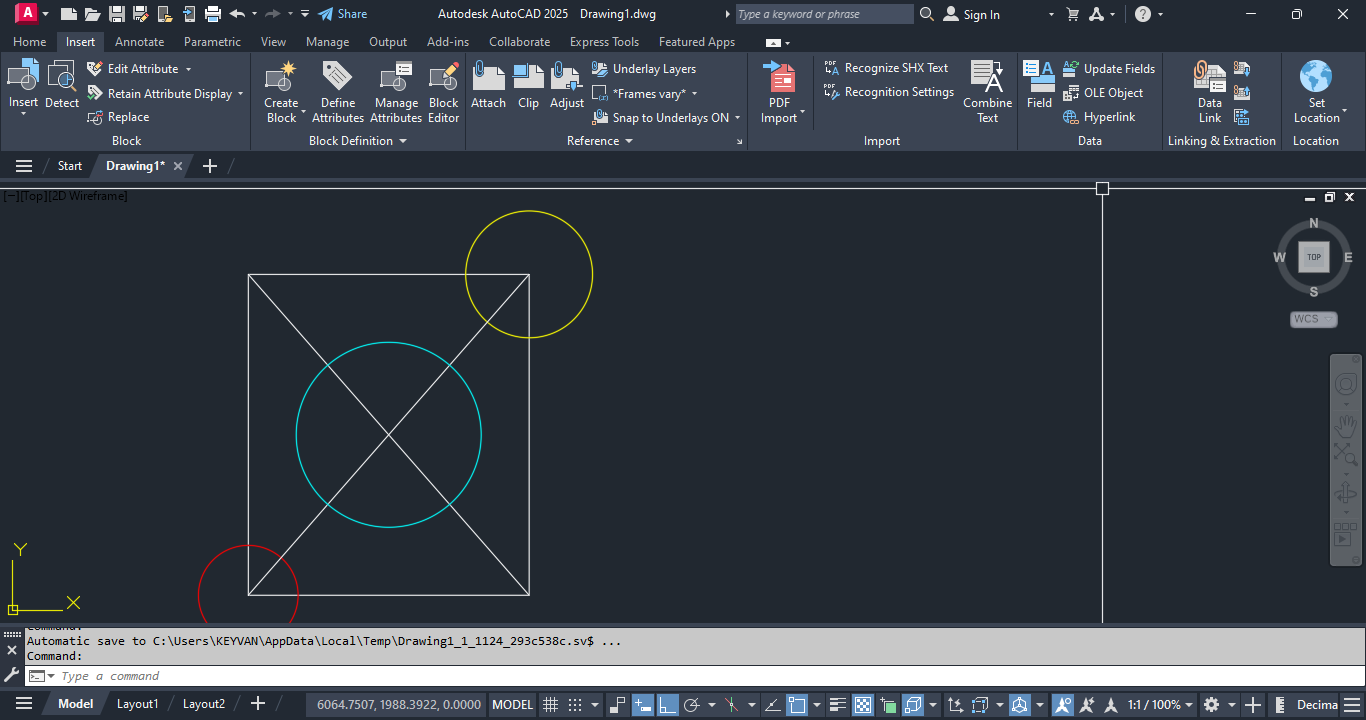
Task: Toggle Polar Tracking in the status bar
Action: click(x=689, y=704)
